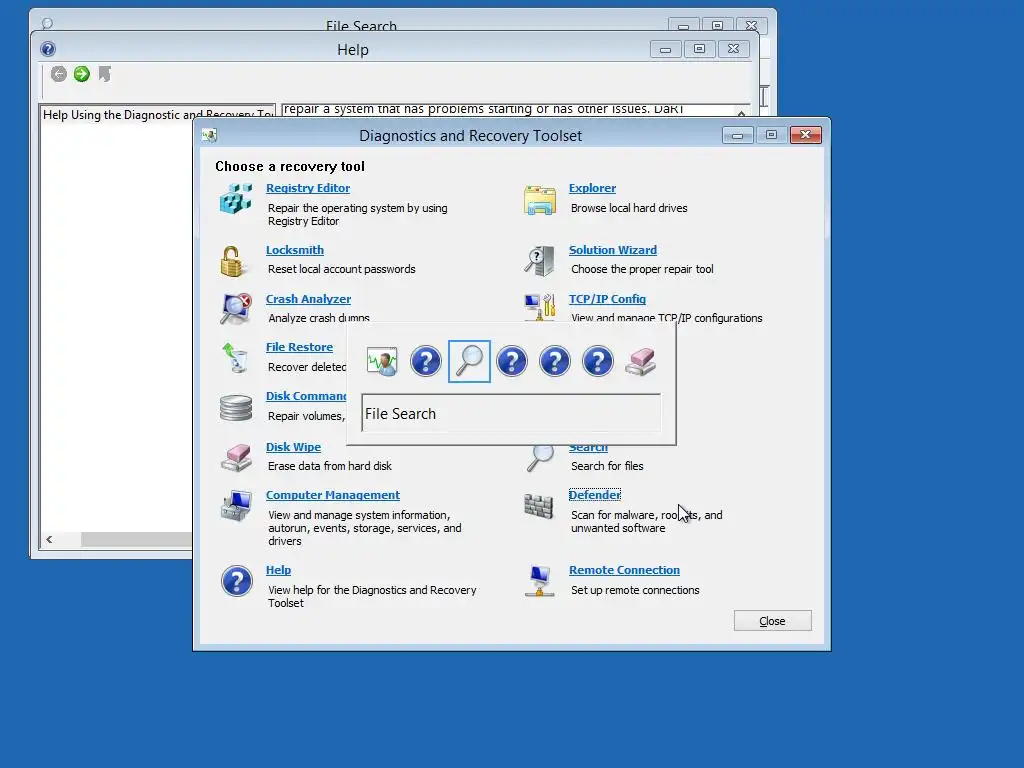Click the horizontal scrollbar thumb in Help pane
This screenshot has width=1024, height=768.
click(136, 539)
